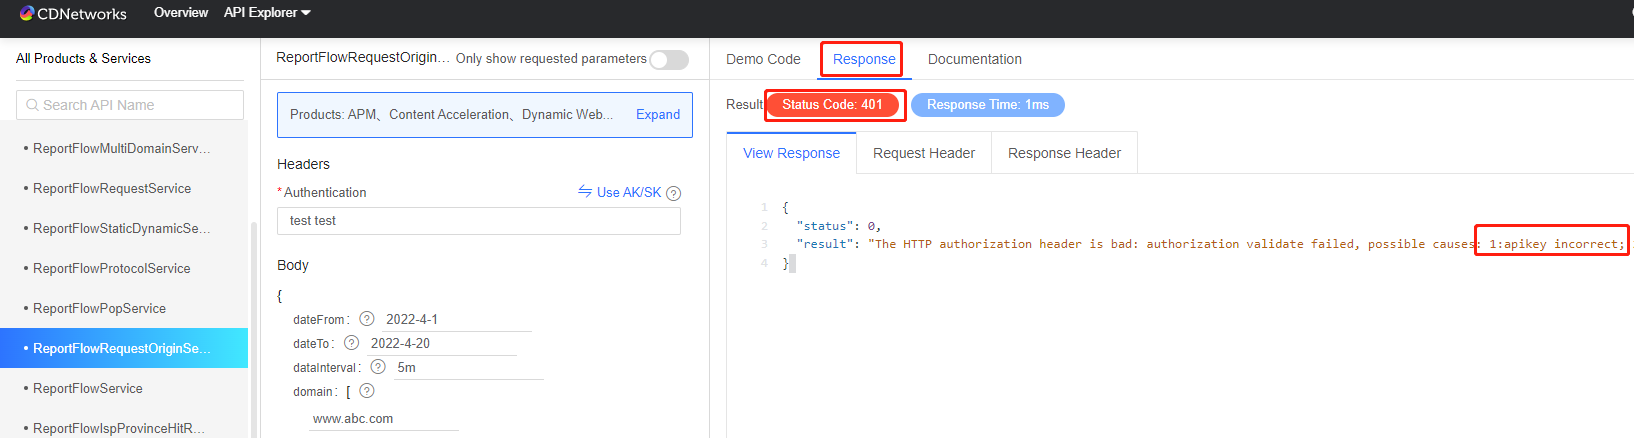Click the Response Time: 1ms badge
Screen dimensions: 1634x438
tap(988, 105)
